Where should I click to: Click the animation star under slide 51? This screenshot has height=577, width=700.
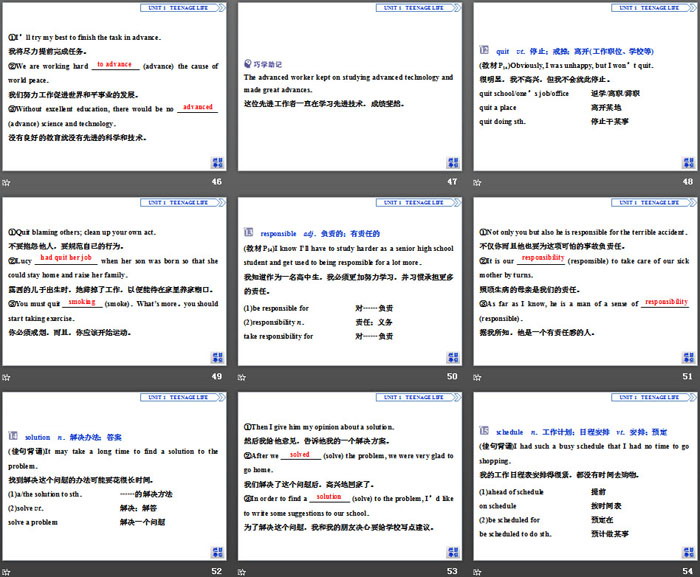pos(477,377)
